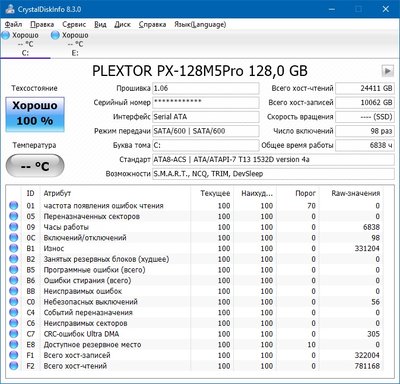Click status circle for attribute B5
This screenshot has width=400, height=384.
[x=14, y=270]
